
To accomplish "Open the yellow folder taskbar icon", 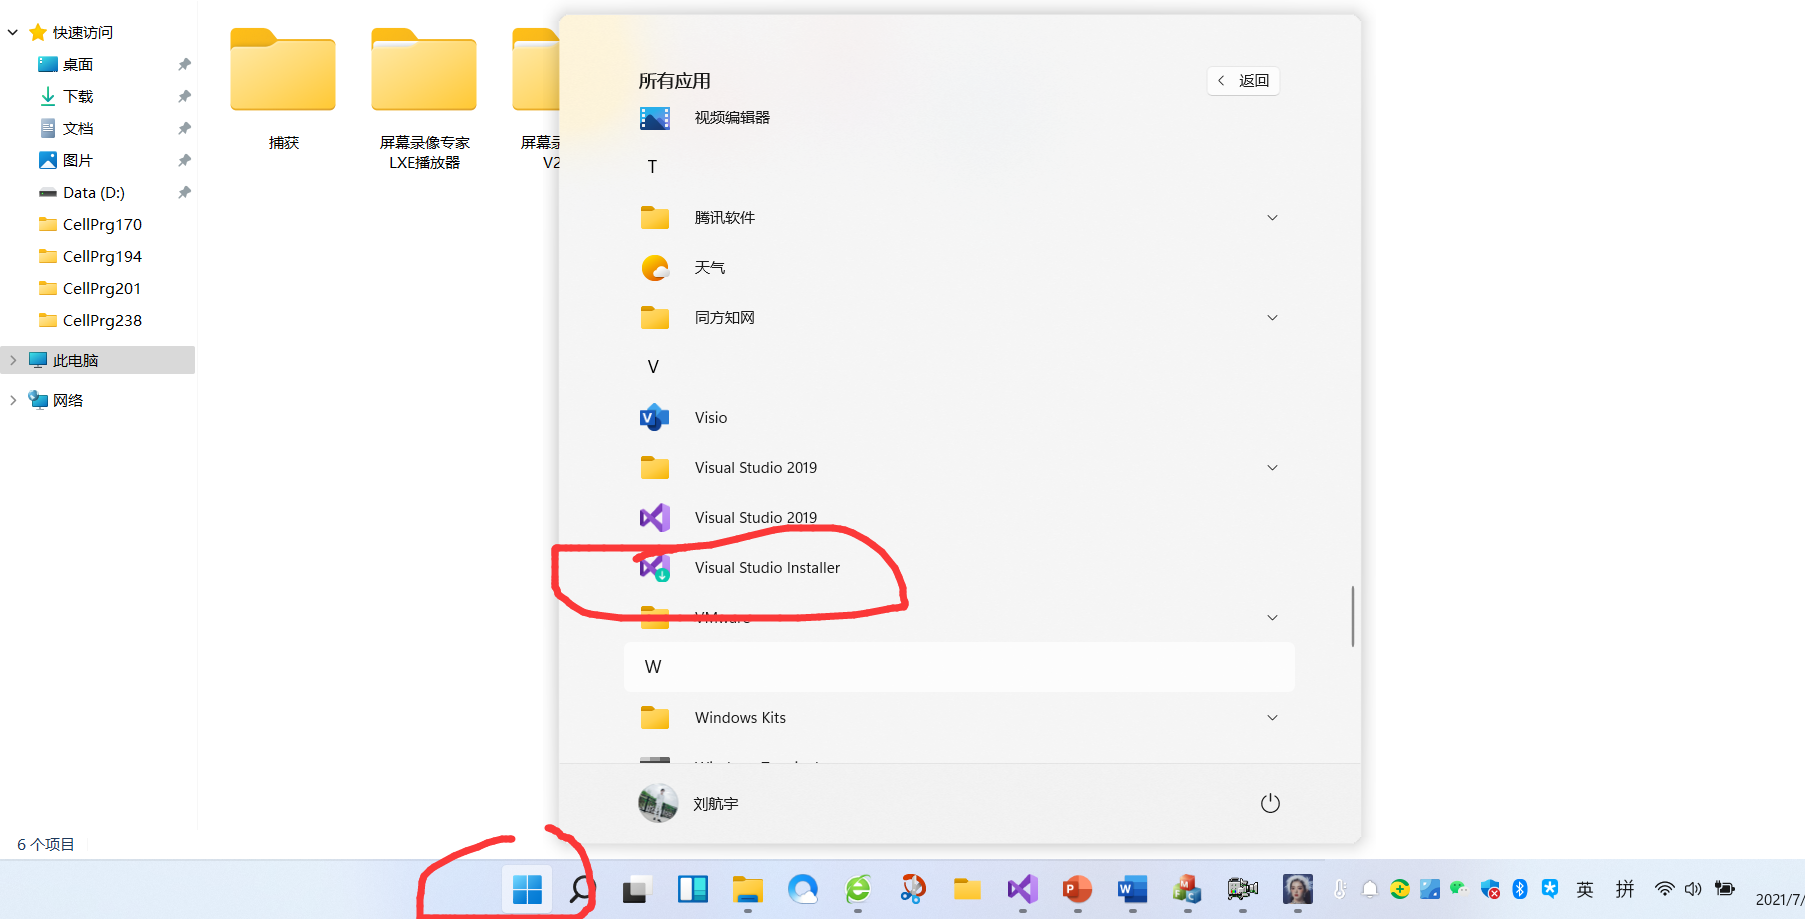I will [967, 889].
